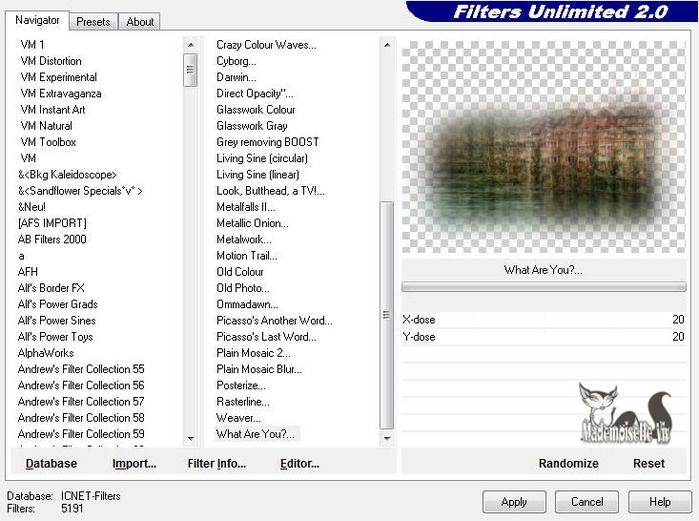The image size is (699, 521).
Task: Select Alf's Power Sines category
Action: click(x=57, y=320)
